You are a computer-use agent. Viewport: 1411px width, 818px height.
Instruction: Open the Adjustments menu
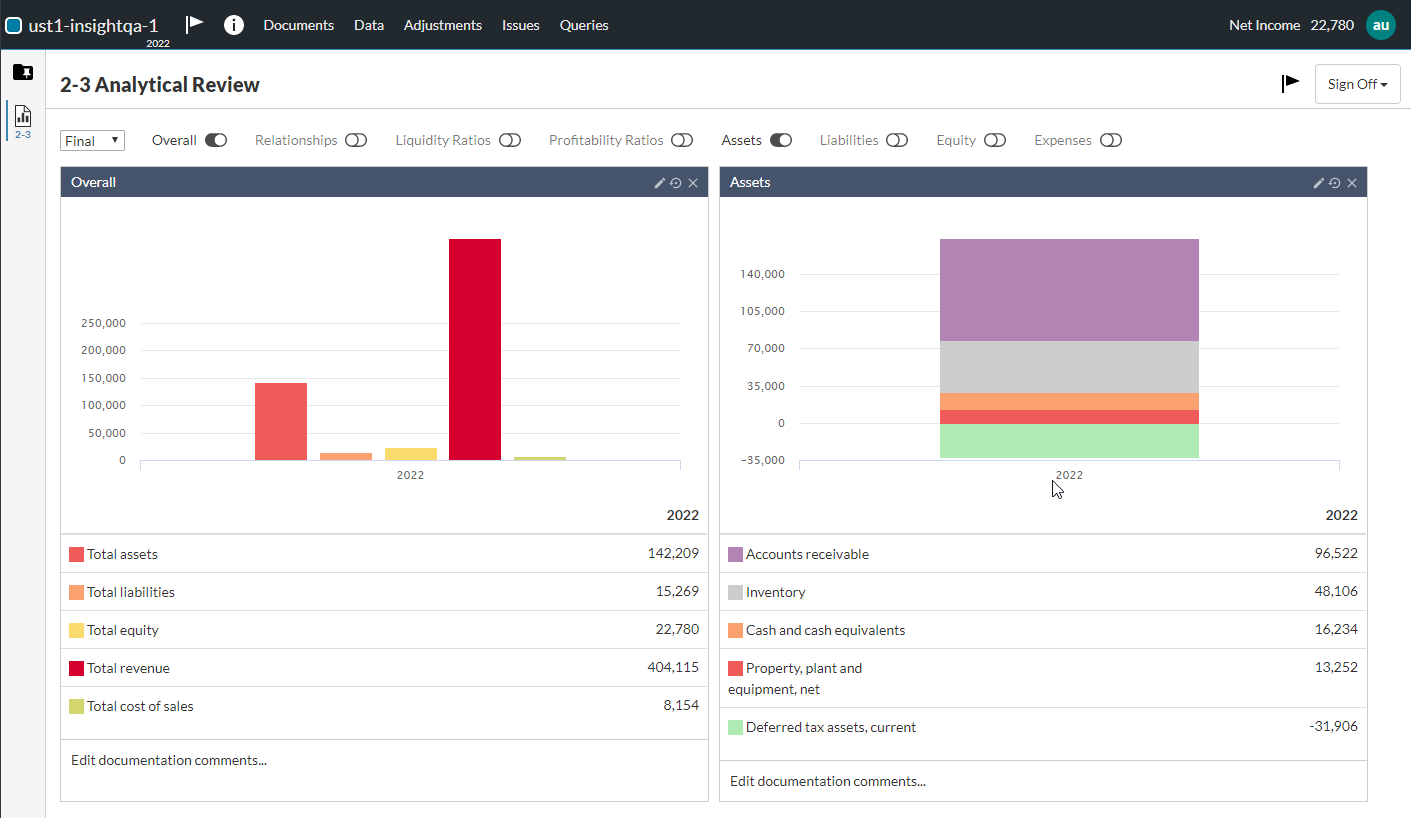click(442, 25)
